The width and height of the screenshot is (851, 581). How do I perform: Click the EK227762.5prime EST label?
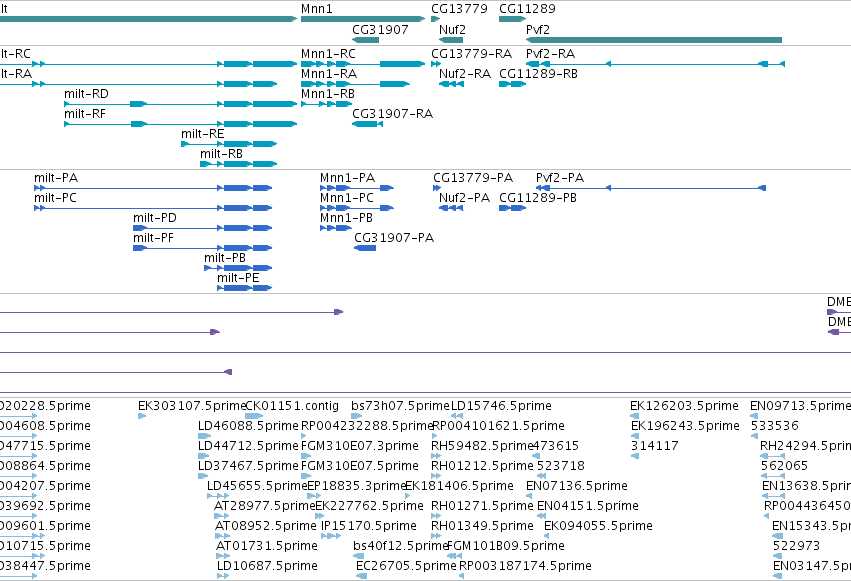click(x=369, y=506)
